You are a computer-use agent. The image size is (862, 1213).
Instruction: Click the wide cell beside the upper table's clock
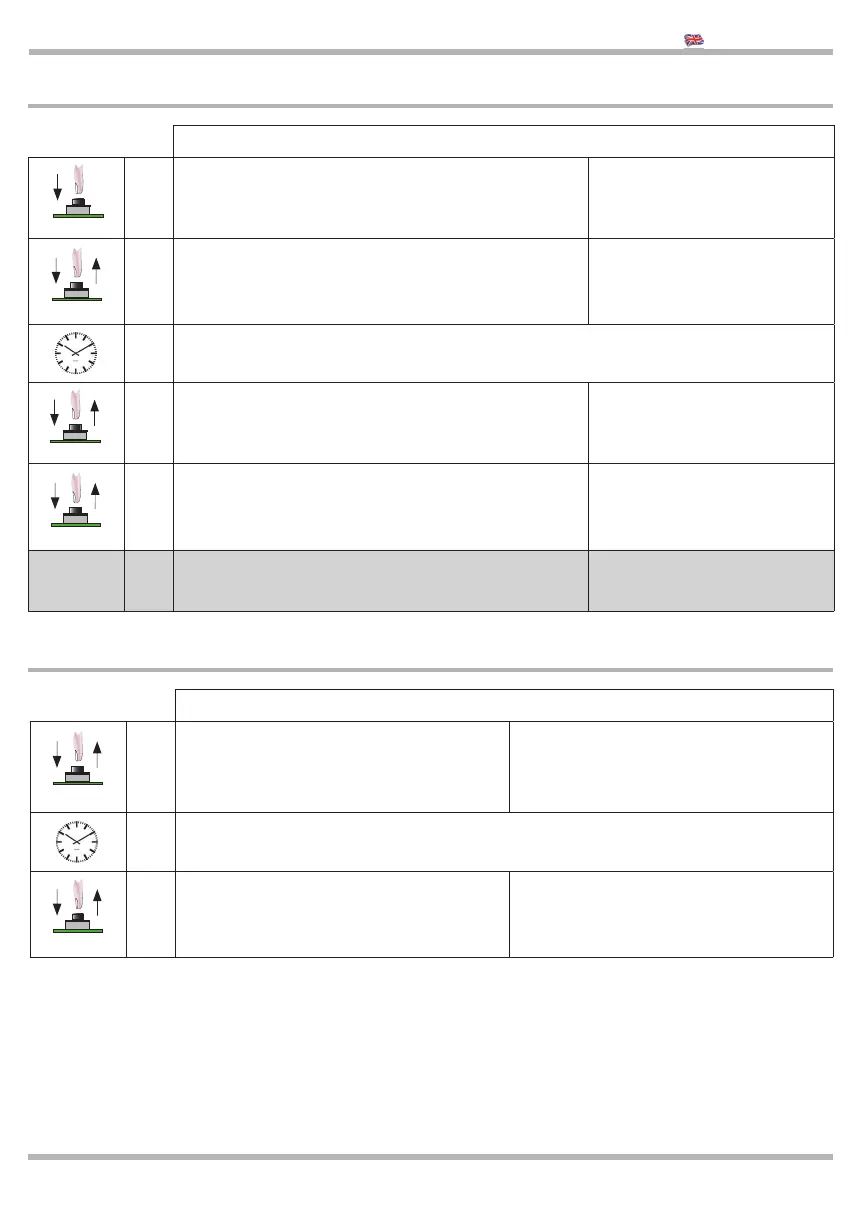point(503,353)
